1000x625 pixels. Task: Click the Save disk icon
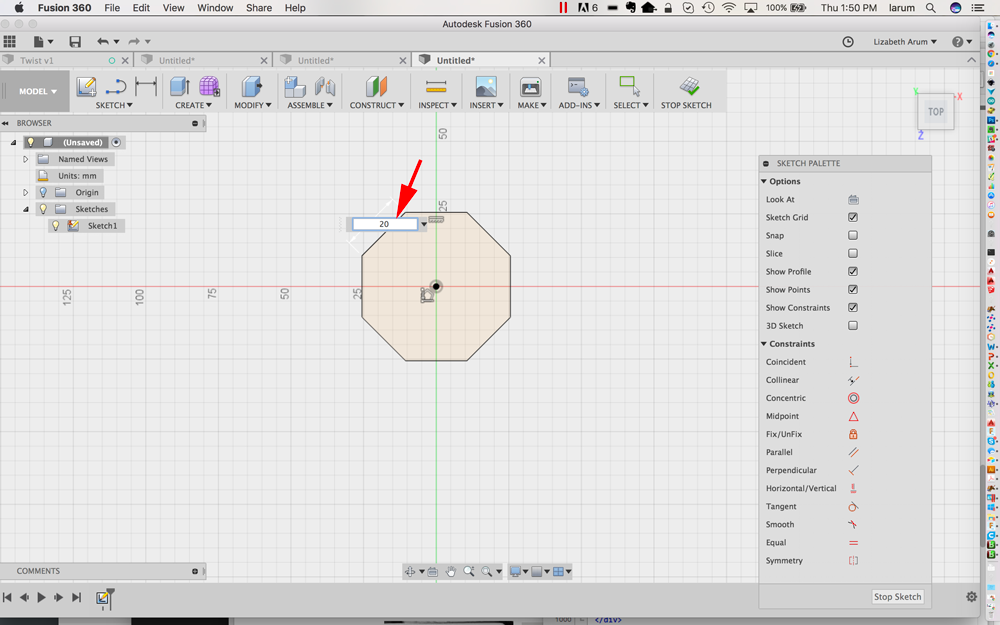[x=75, y=41]
